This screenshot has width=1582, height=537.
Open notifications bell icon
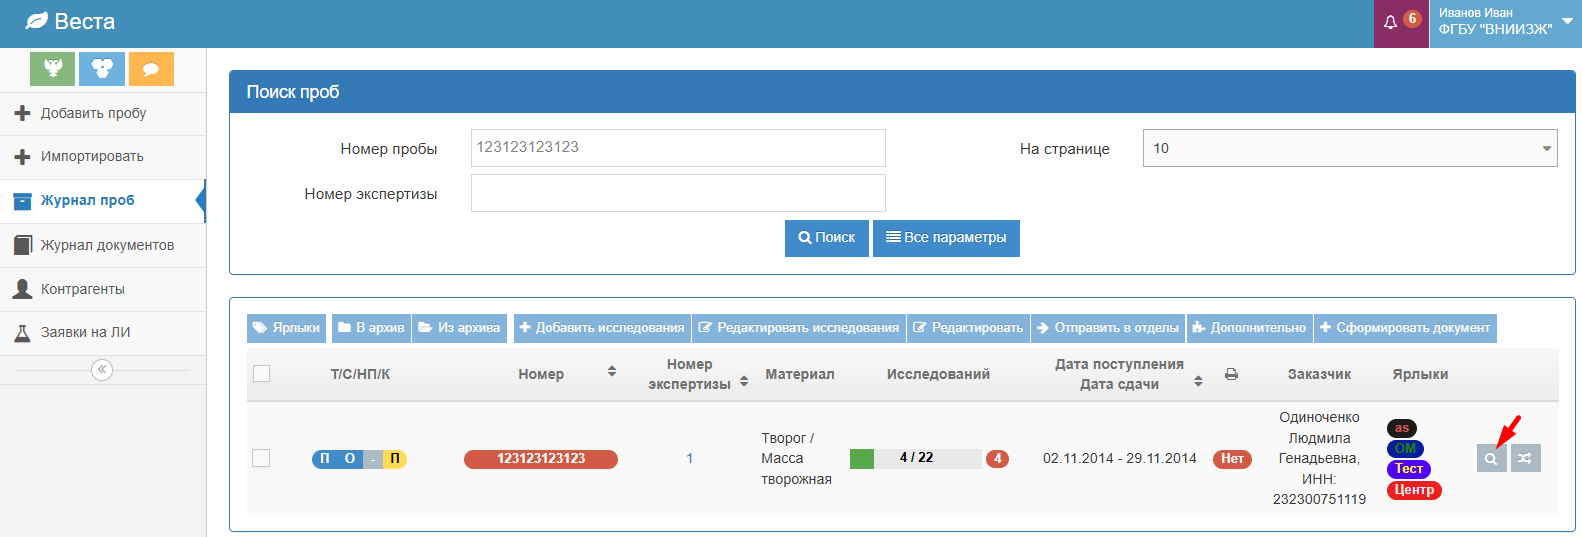[x=1390, y=22]
